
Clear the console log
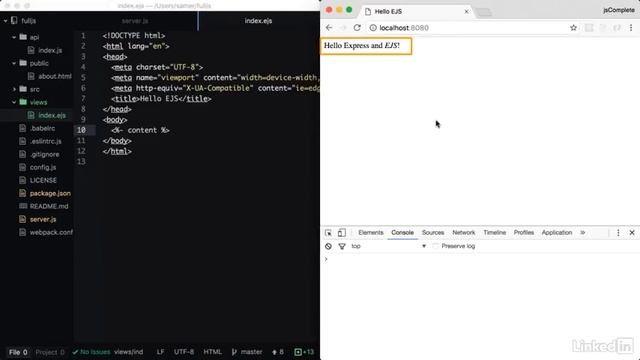[x=328, y=246]
